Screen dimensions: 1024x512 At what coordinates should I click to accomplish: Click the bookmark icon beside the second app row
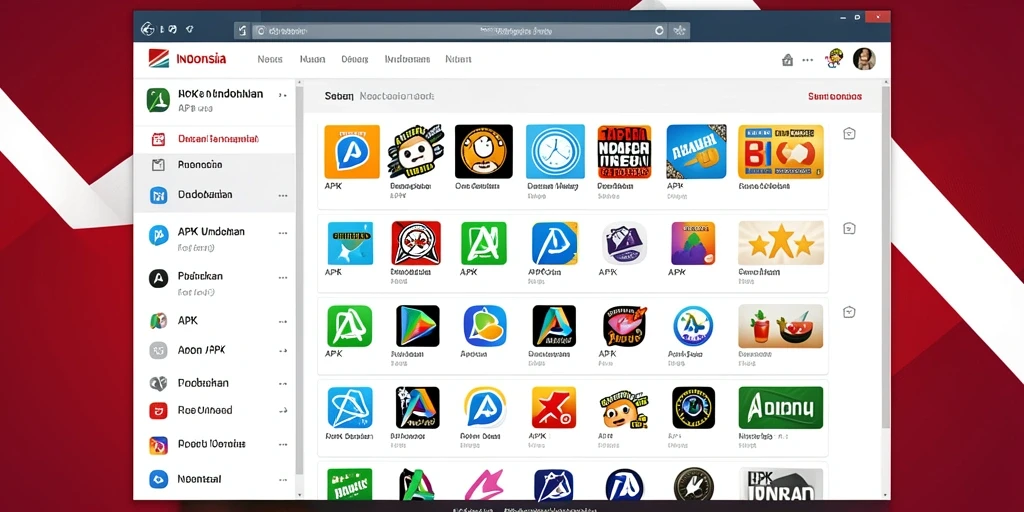tap(849, 229)
